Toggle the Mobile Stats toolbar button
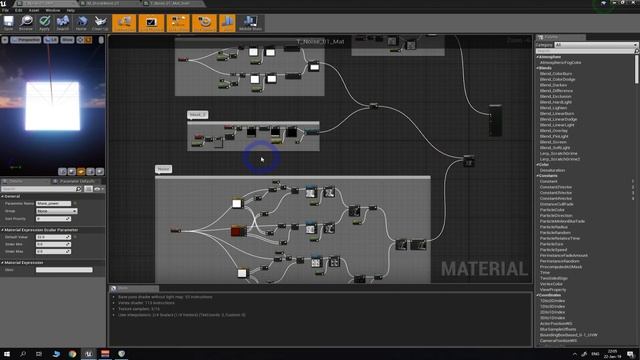 click(250, 23)
